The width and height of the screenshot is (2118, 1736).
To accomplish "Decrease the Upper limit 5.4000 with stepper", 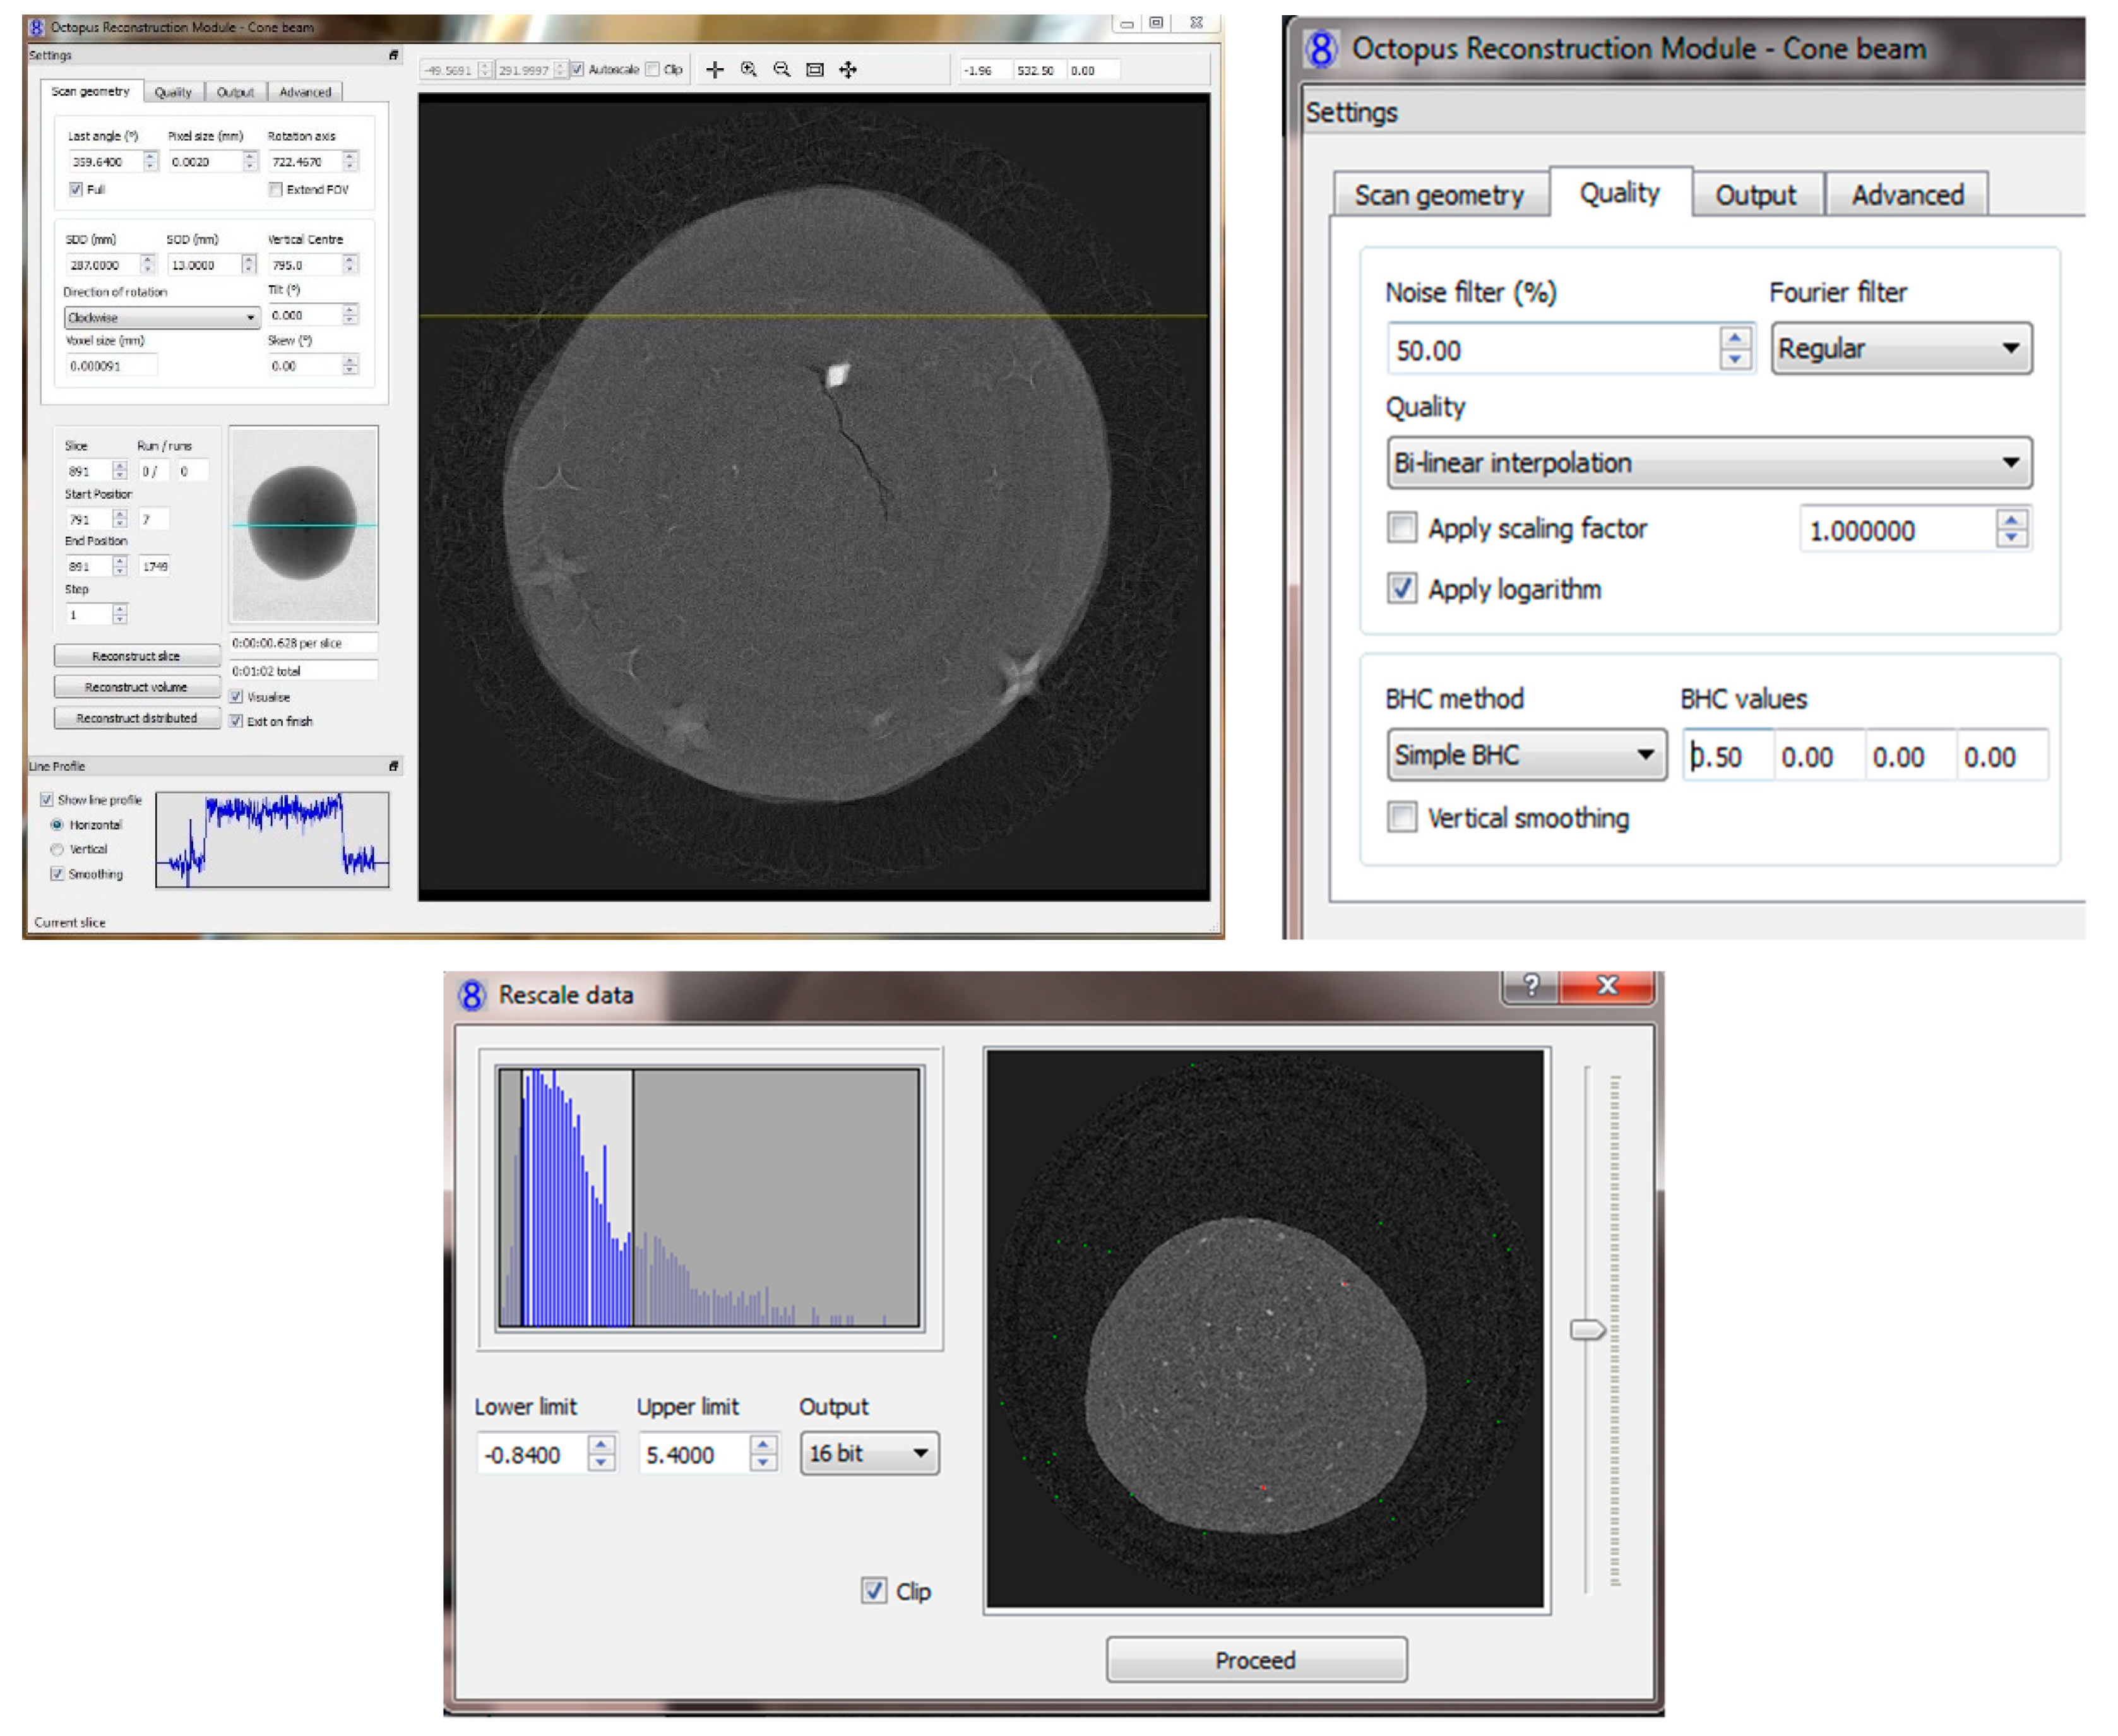I will [763, 1463].
